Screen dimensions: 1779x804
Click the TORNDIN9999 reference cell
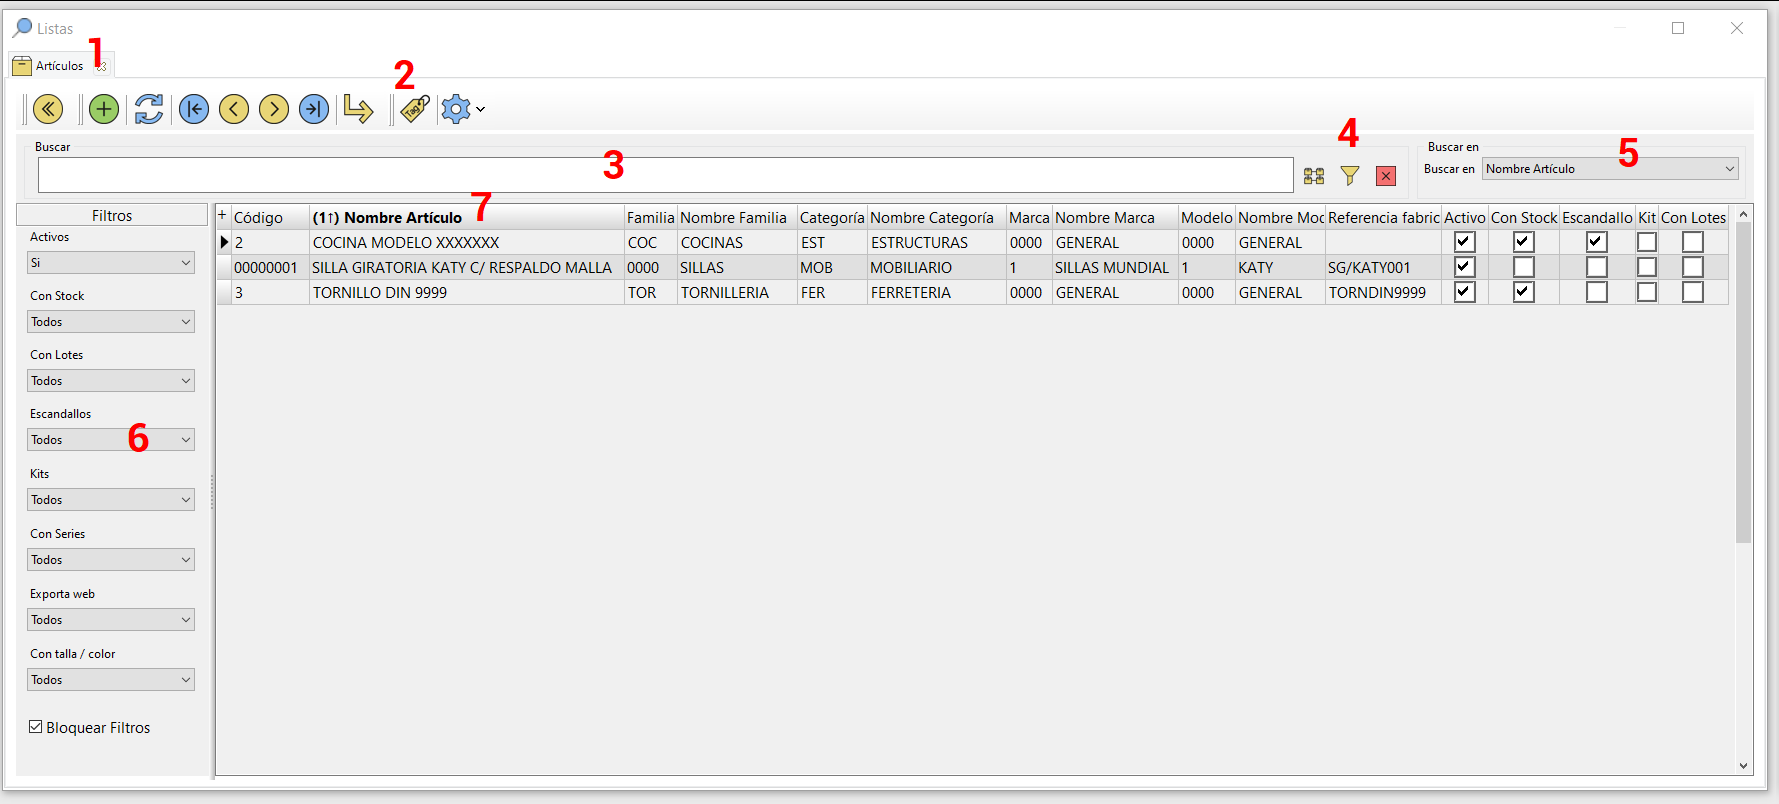coord(1383,292)
